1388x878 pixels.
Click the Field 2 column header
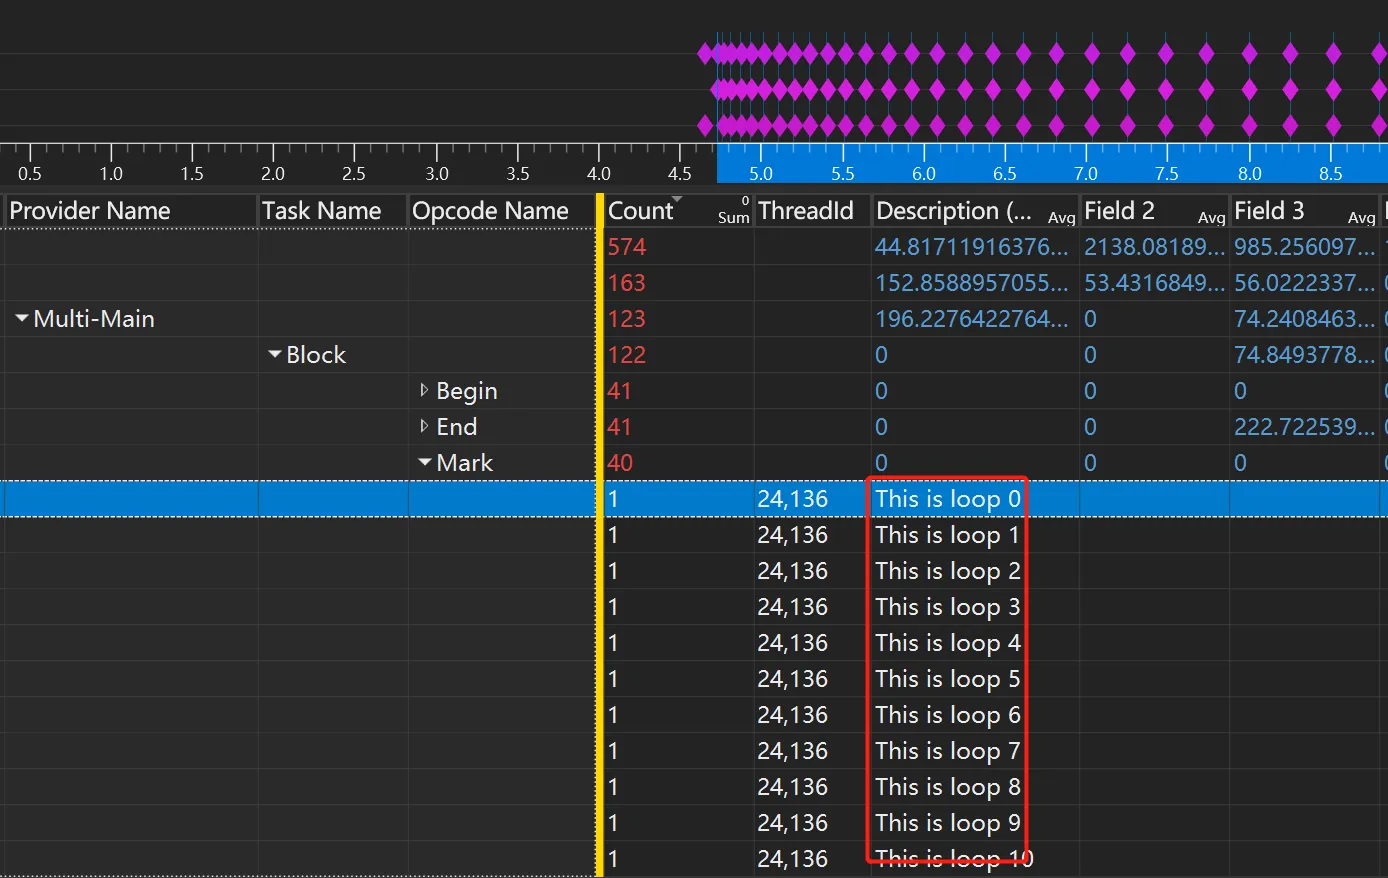click(1119, 211)
